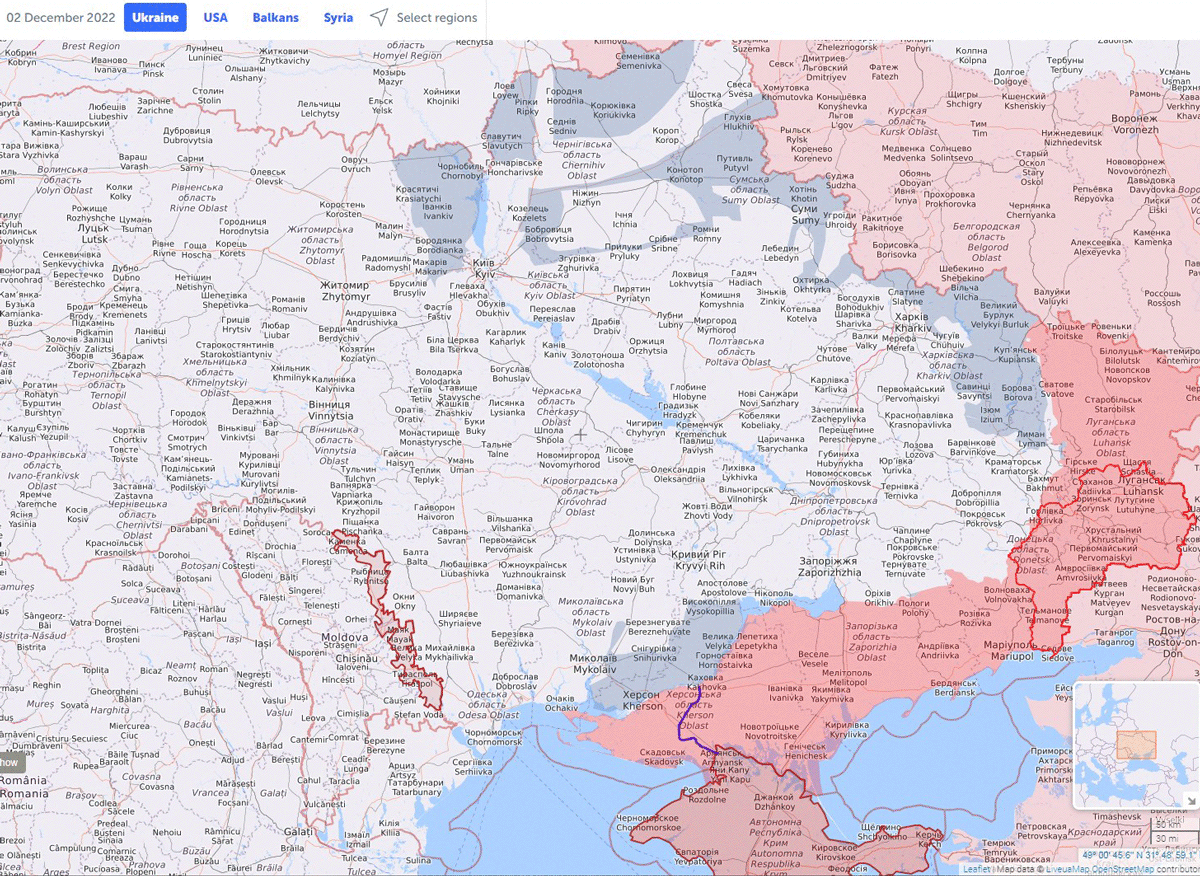Open the Balkans region tab
This screenshot has height=876, width=1200.
coord(275,18)
